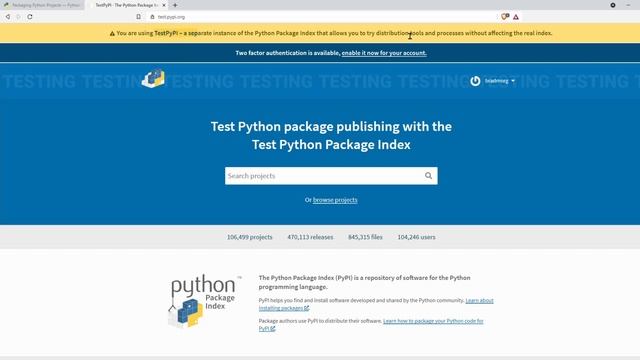Click the browser profile icon top right

613,5
